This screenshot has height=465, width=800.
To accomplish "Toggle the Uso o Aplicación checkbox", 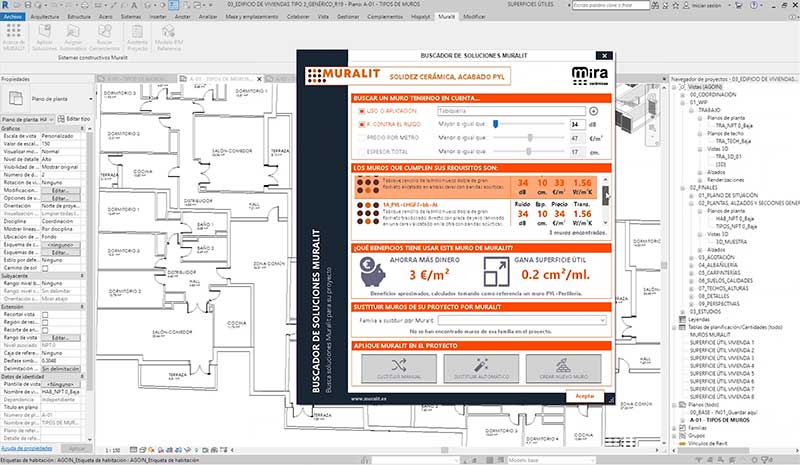I will tap(362, 111).
